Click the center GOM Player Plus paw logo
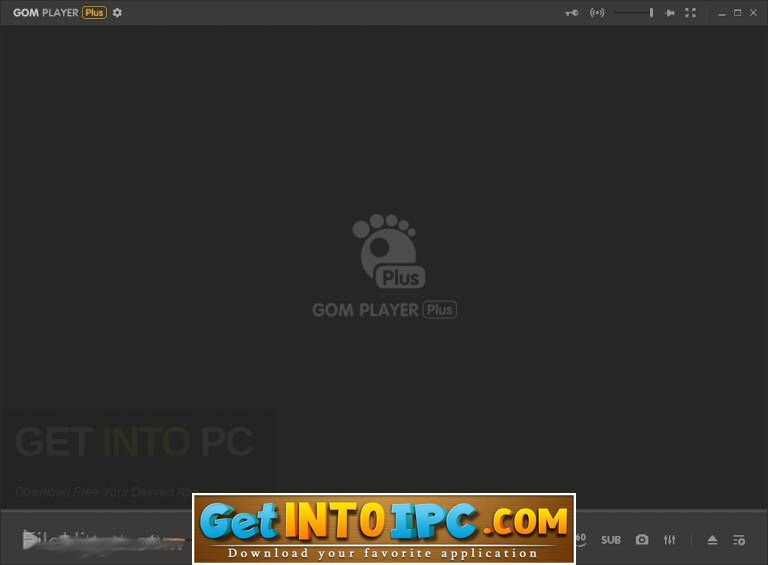The height and width of the screenshot is (565, 768). click(x=388, y=251)
